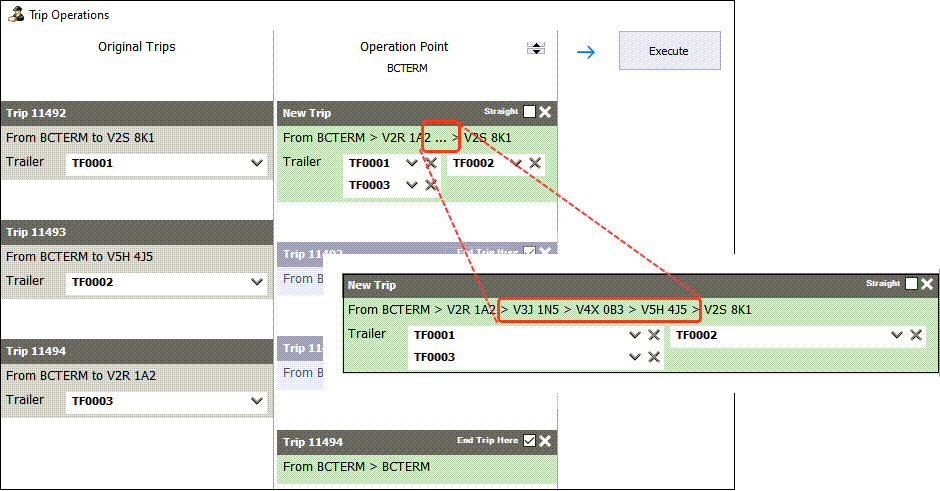This screenshot has width=940, height=491.
Task: Remove trailer TF0003 in enlarged New Trip callout
Action: pyautogui.click(x=653, y=357)
